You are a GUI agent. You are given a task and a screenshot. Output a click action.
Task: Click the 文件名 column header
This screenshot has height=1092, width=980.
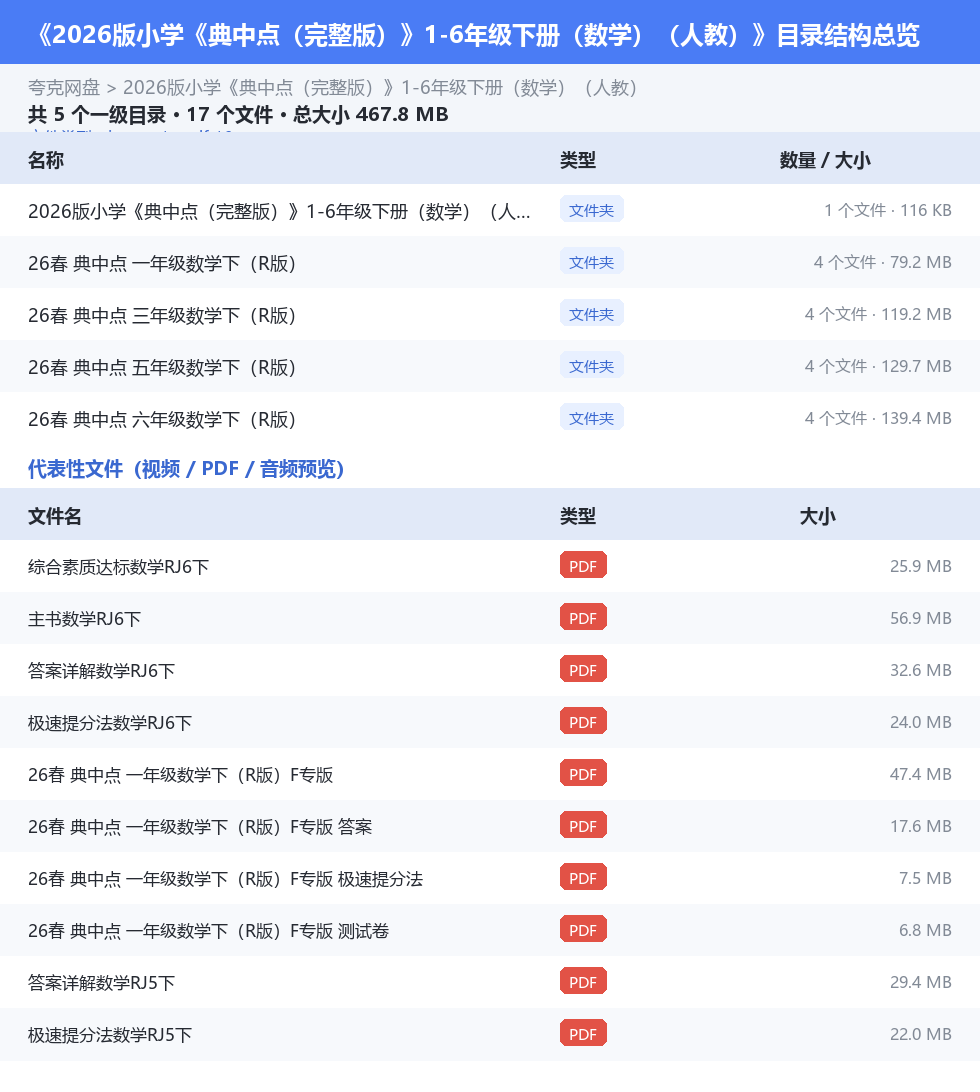[55, 516]
